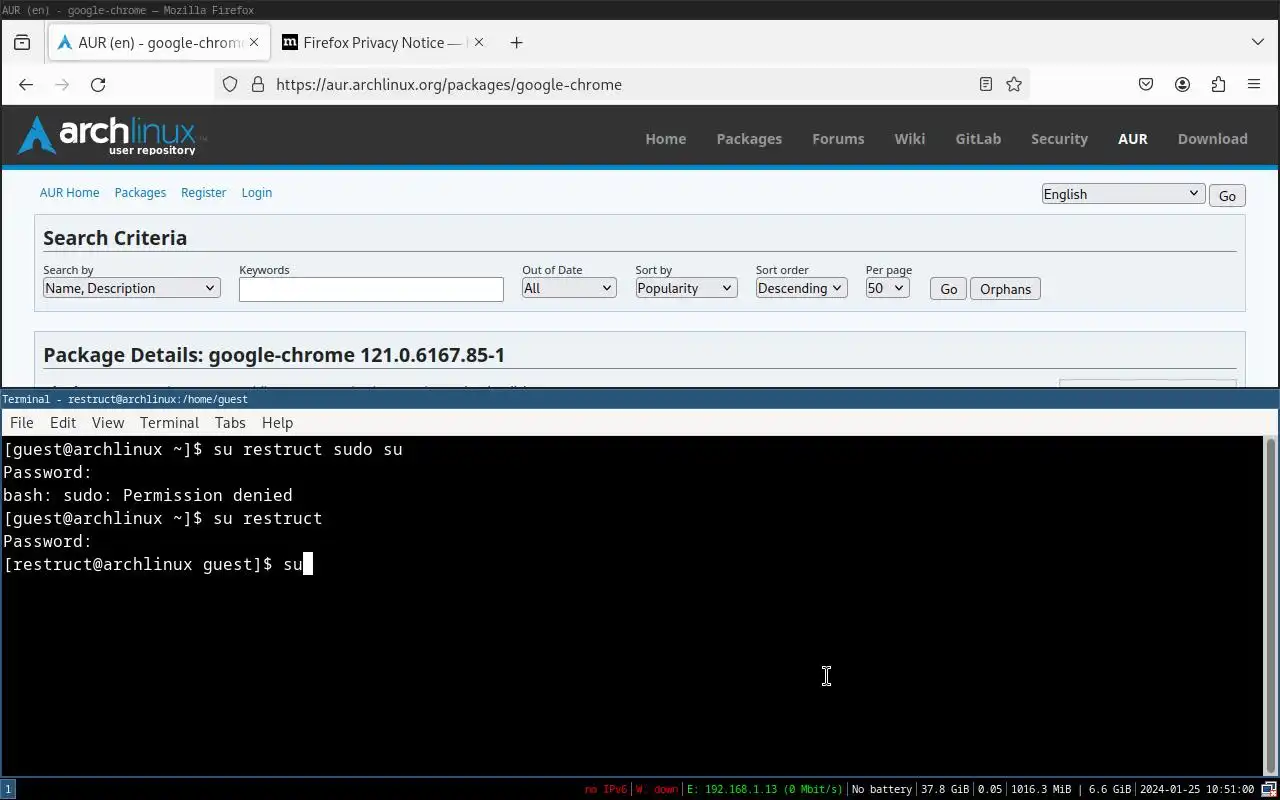Bookmark this page with the star
Image resolution: width=1280 pixels, height=800 pixels.
point(1014,85)
